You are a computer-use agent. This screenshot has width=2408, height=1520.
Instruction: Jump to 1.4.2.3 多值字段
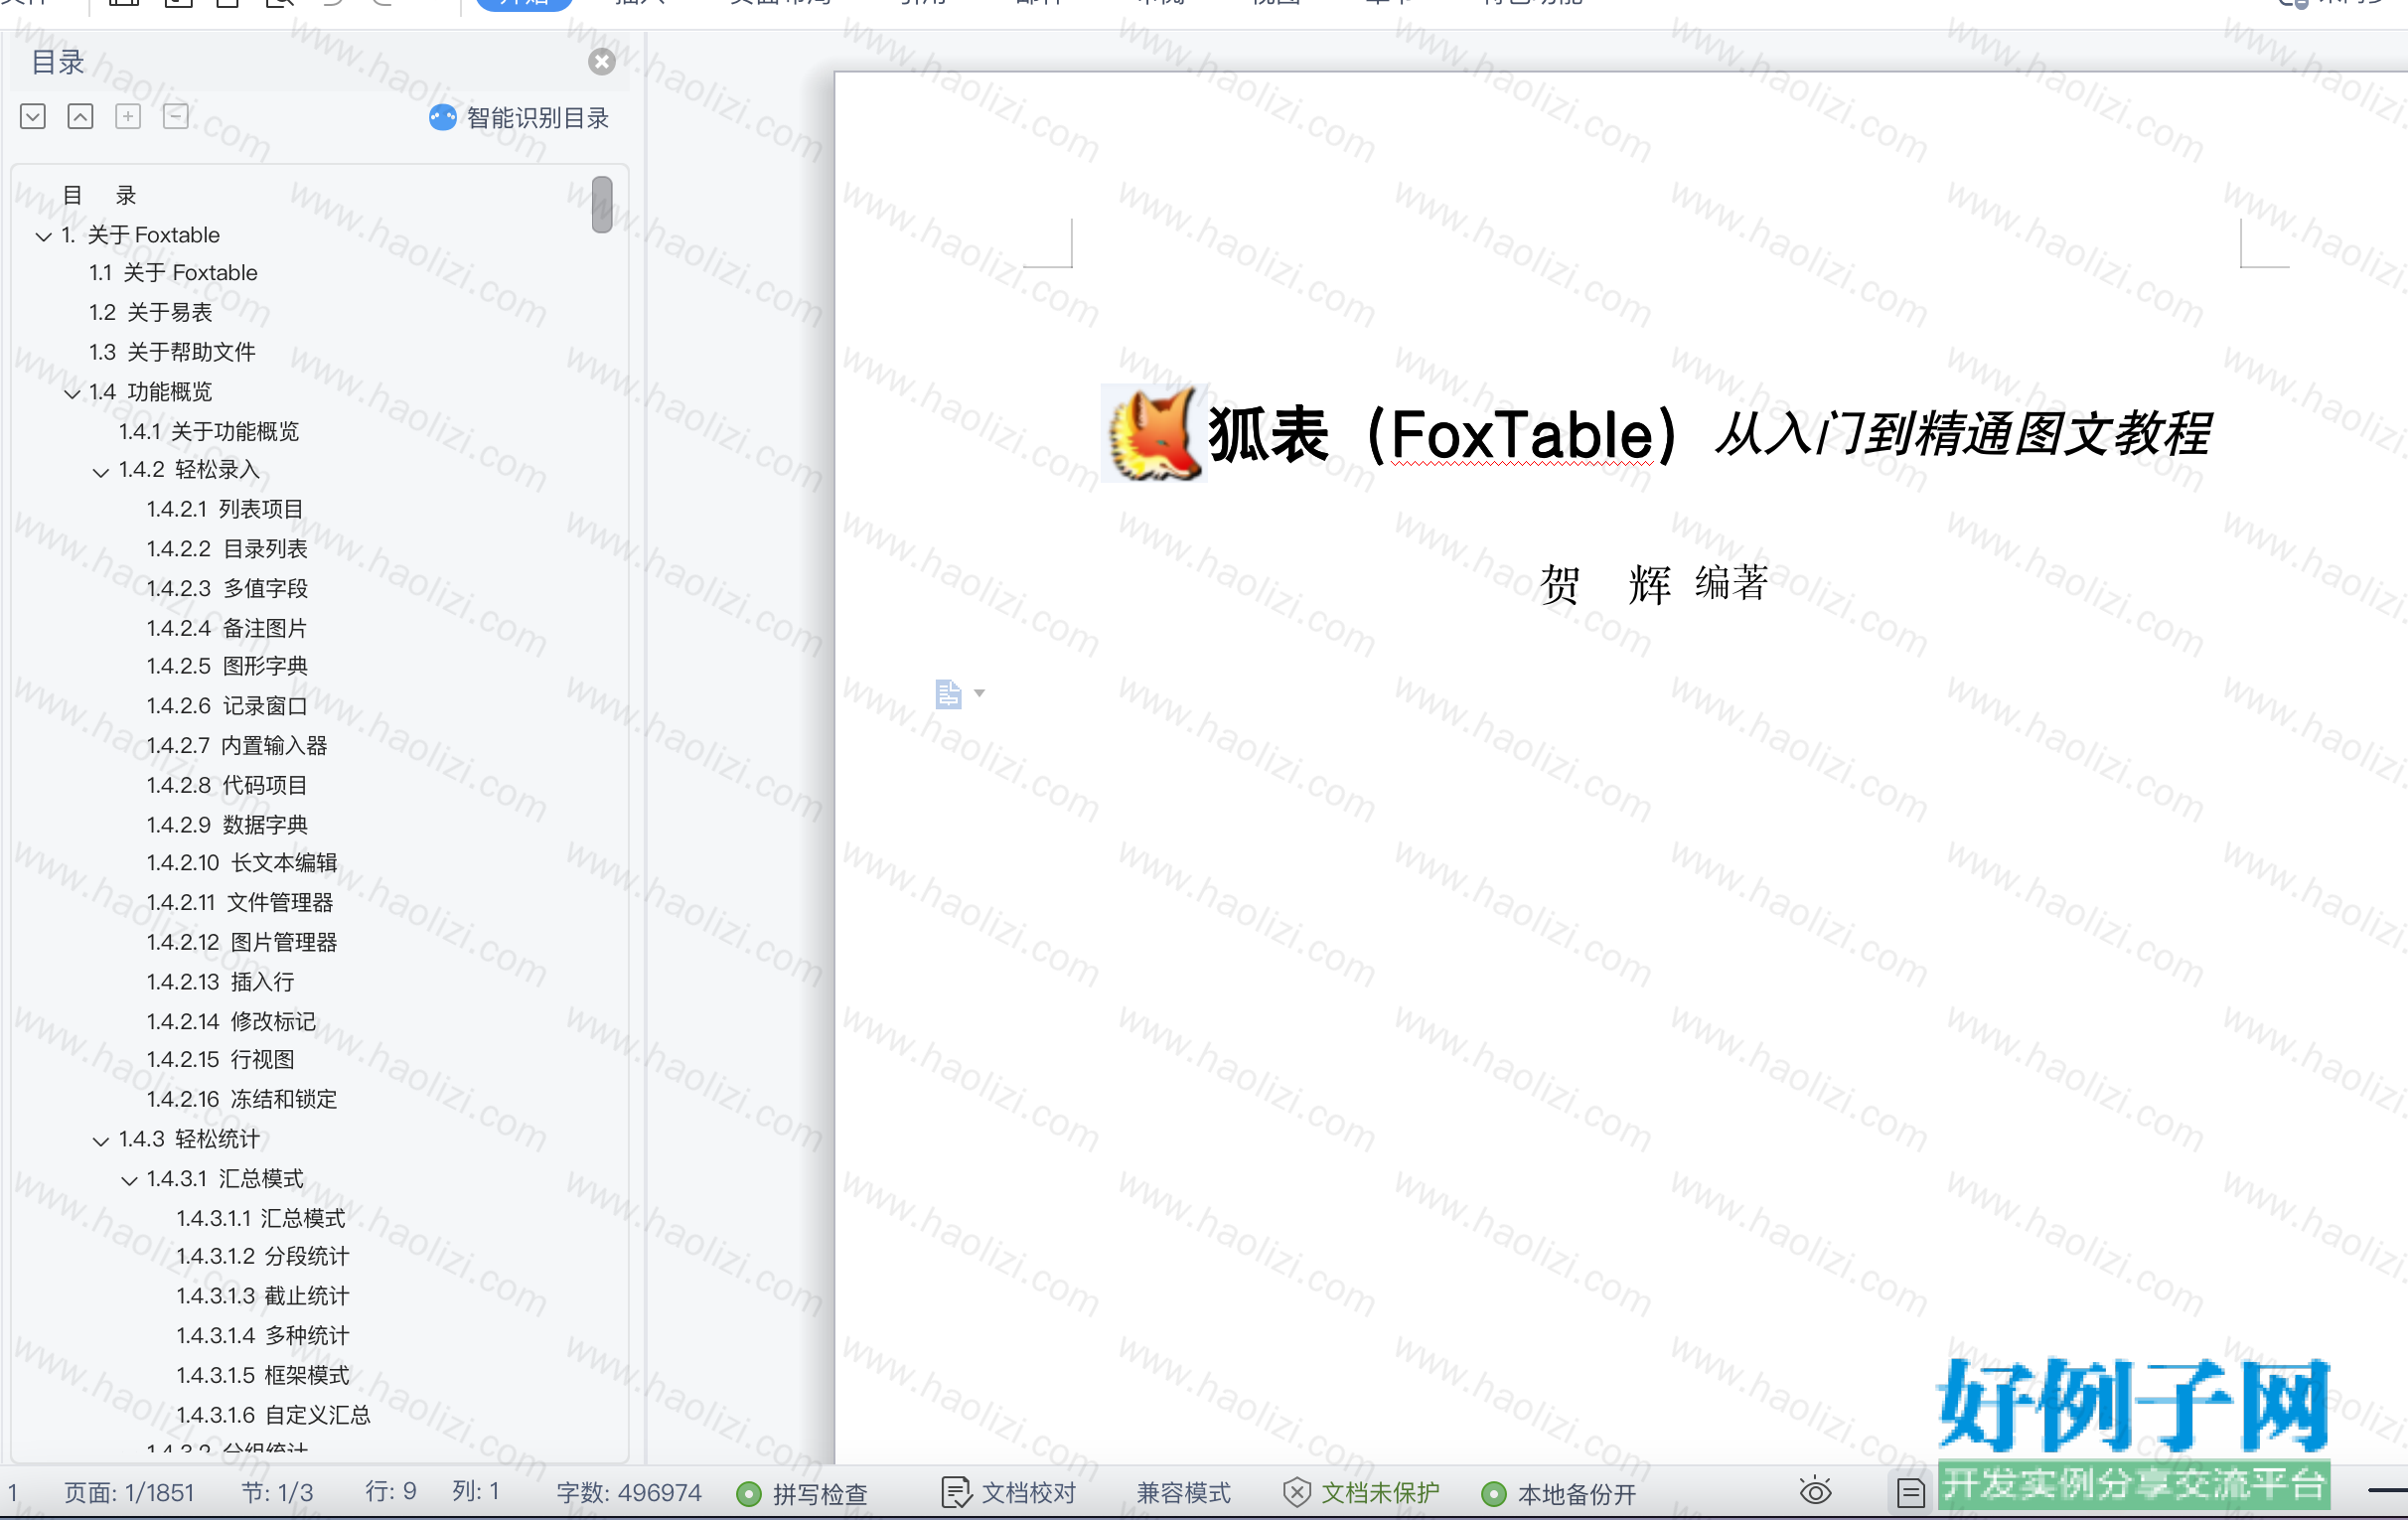[x=227, y=589]
